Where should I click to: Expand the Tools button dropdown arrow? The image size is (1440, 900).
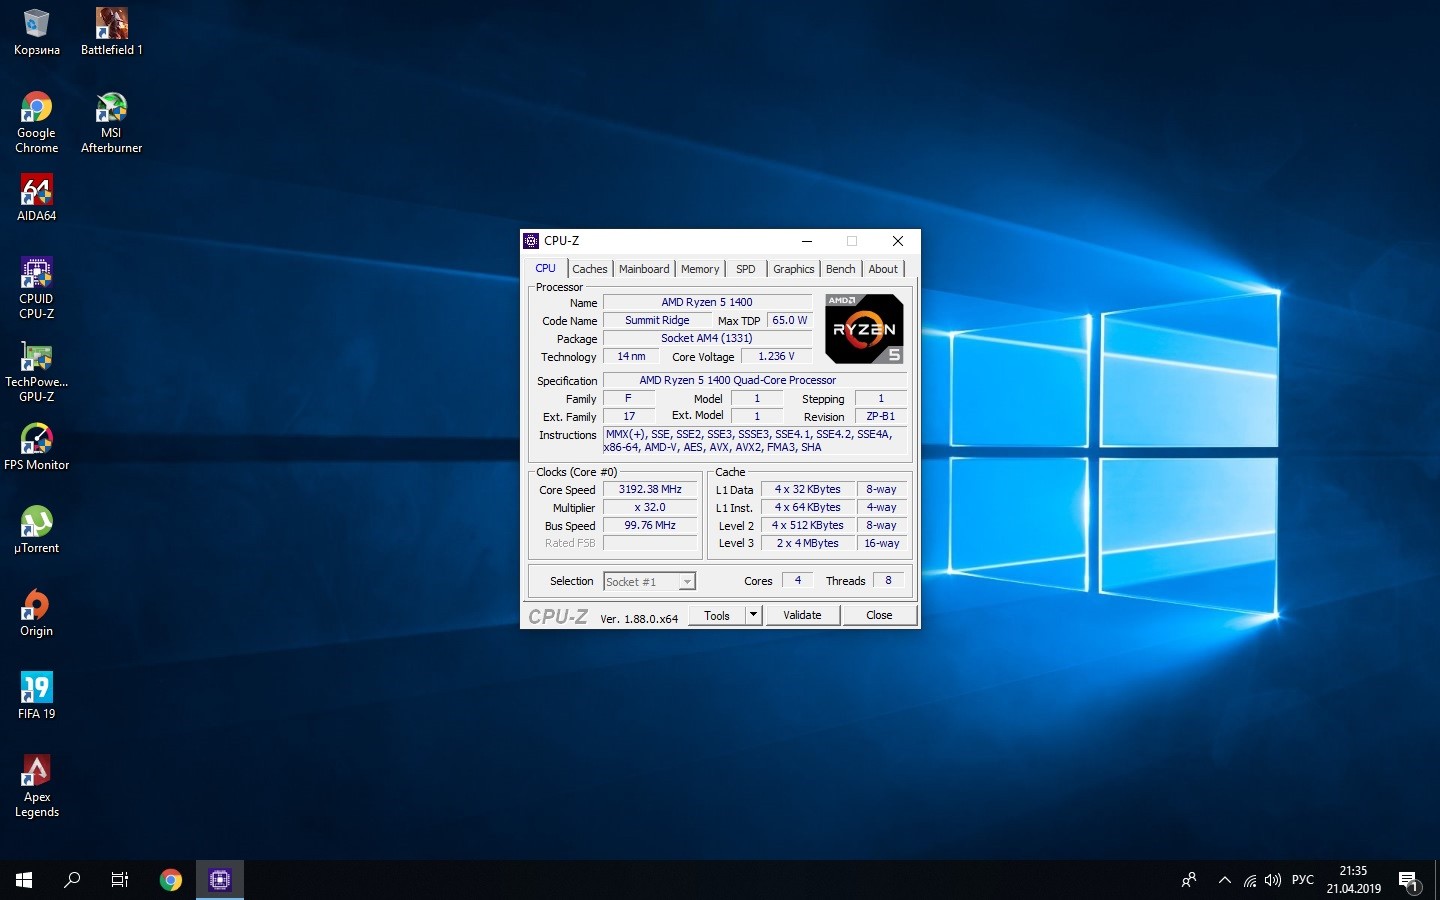754,615
